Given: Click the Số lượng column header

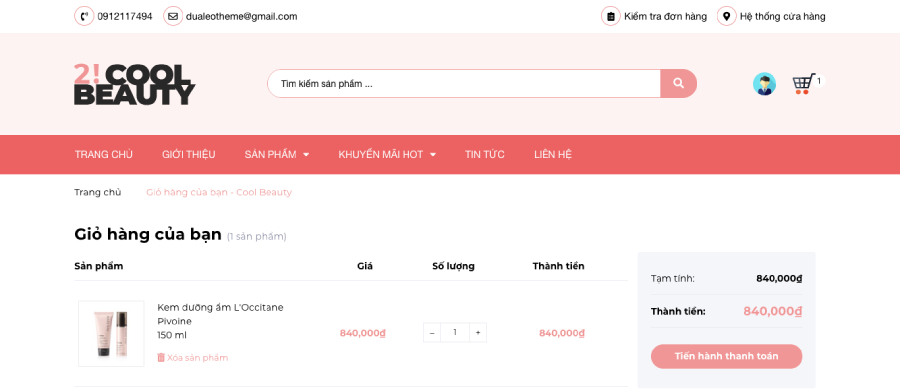Looking at the screenshot, I should (x=453, y=266).
